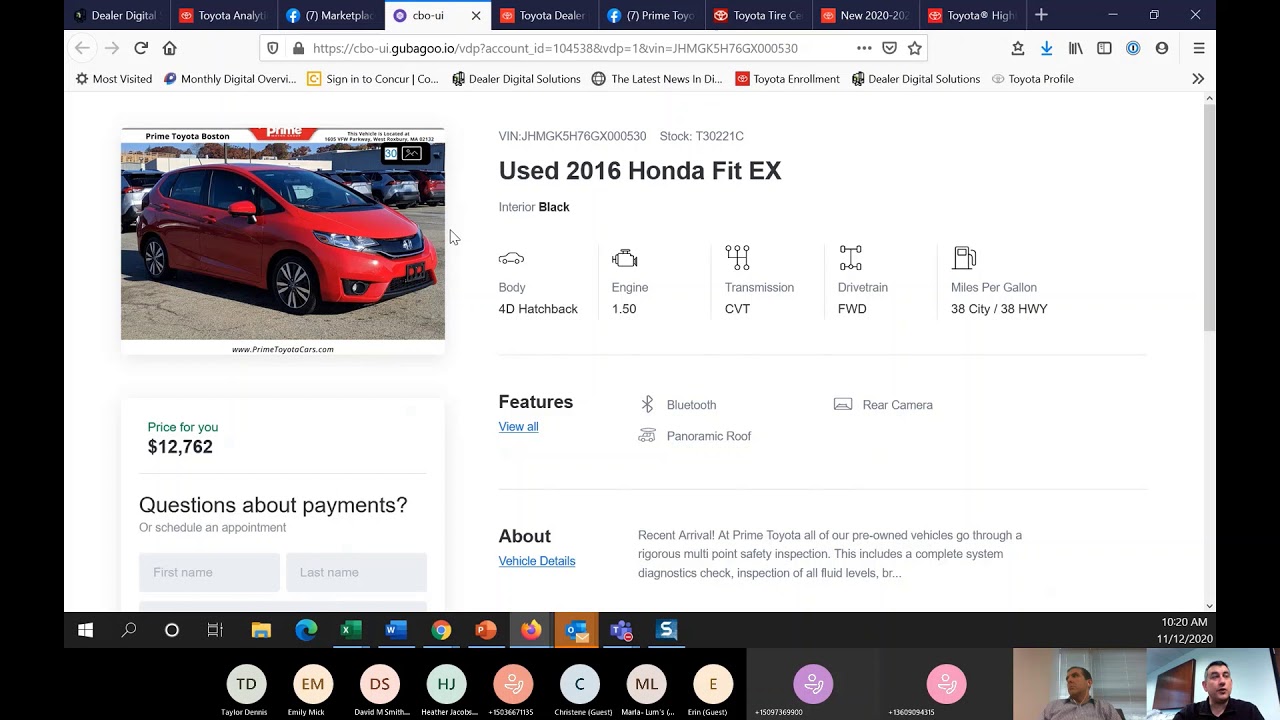Select Stock: T30221C text
This screenshot has width=1280, height=720.
pos(701,136)
